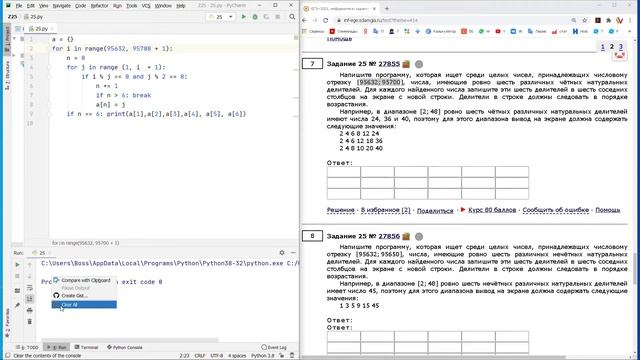Open the Event Log
Viewport: 640px width, 360px height.
274,347
